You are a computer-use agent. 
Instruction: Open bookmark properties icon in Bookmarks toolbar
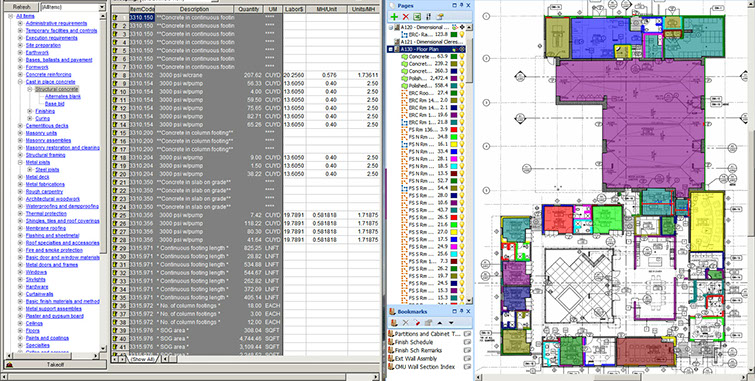(x=428, y=323)
